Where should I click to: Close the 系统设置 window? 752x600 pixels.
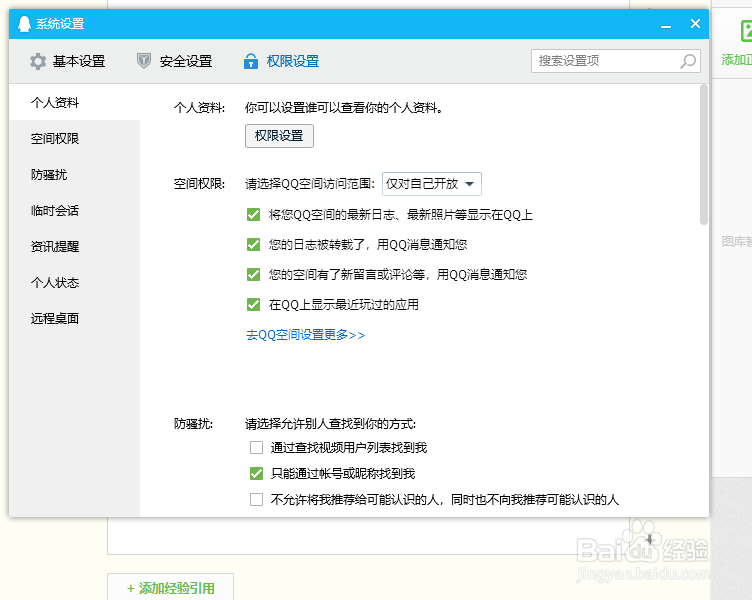[695, 24]
